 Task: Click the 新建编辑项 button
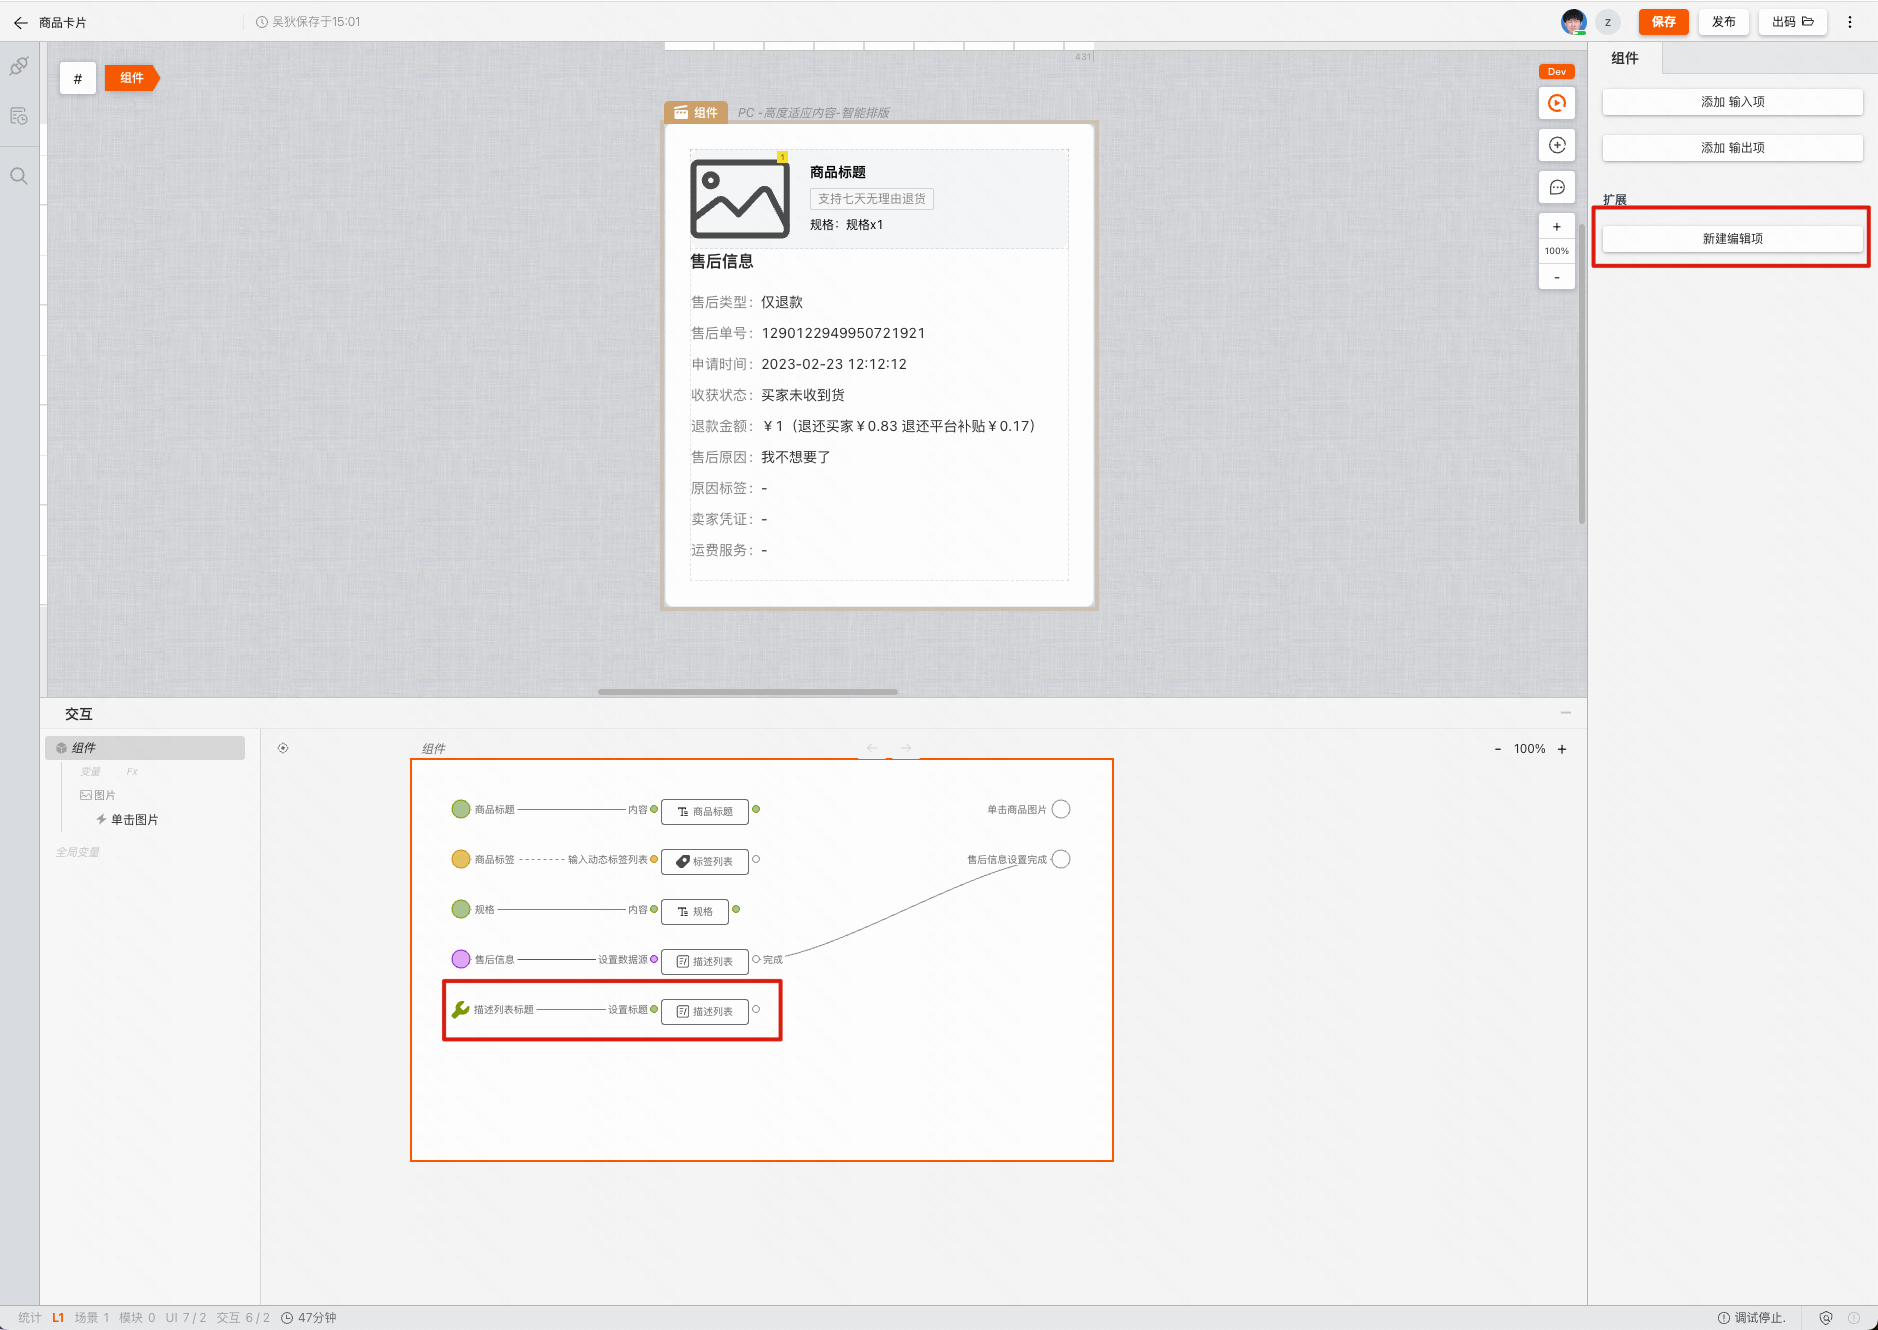(x=1732, y=239)
